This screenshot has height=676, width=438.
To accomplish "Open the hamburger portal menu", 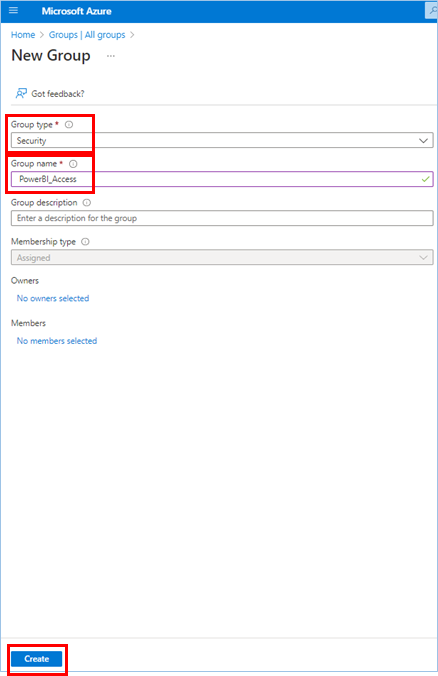I will [13, 10].
